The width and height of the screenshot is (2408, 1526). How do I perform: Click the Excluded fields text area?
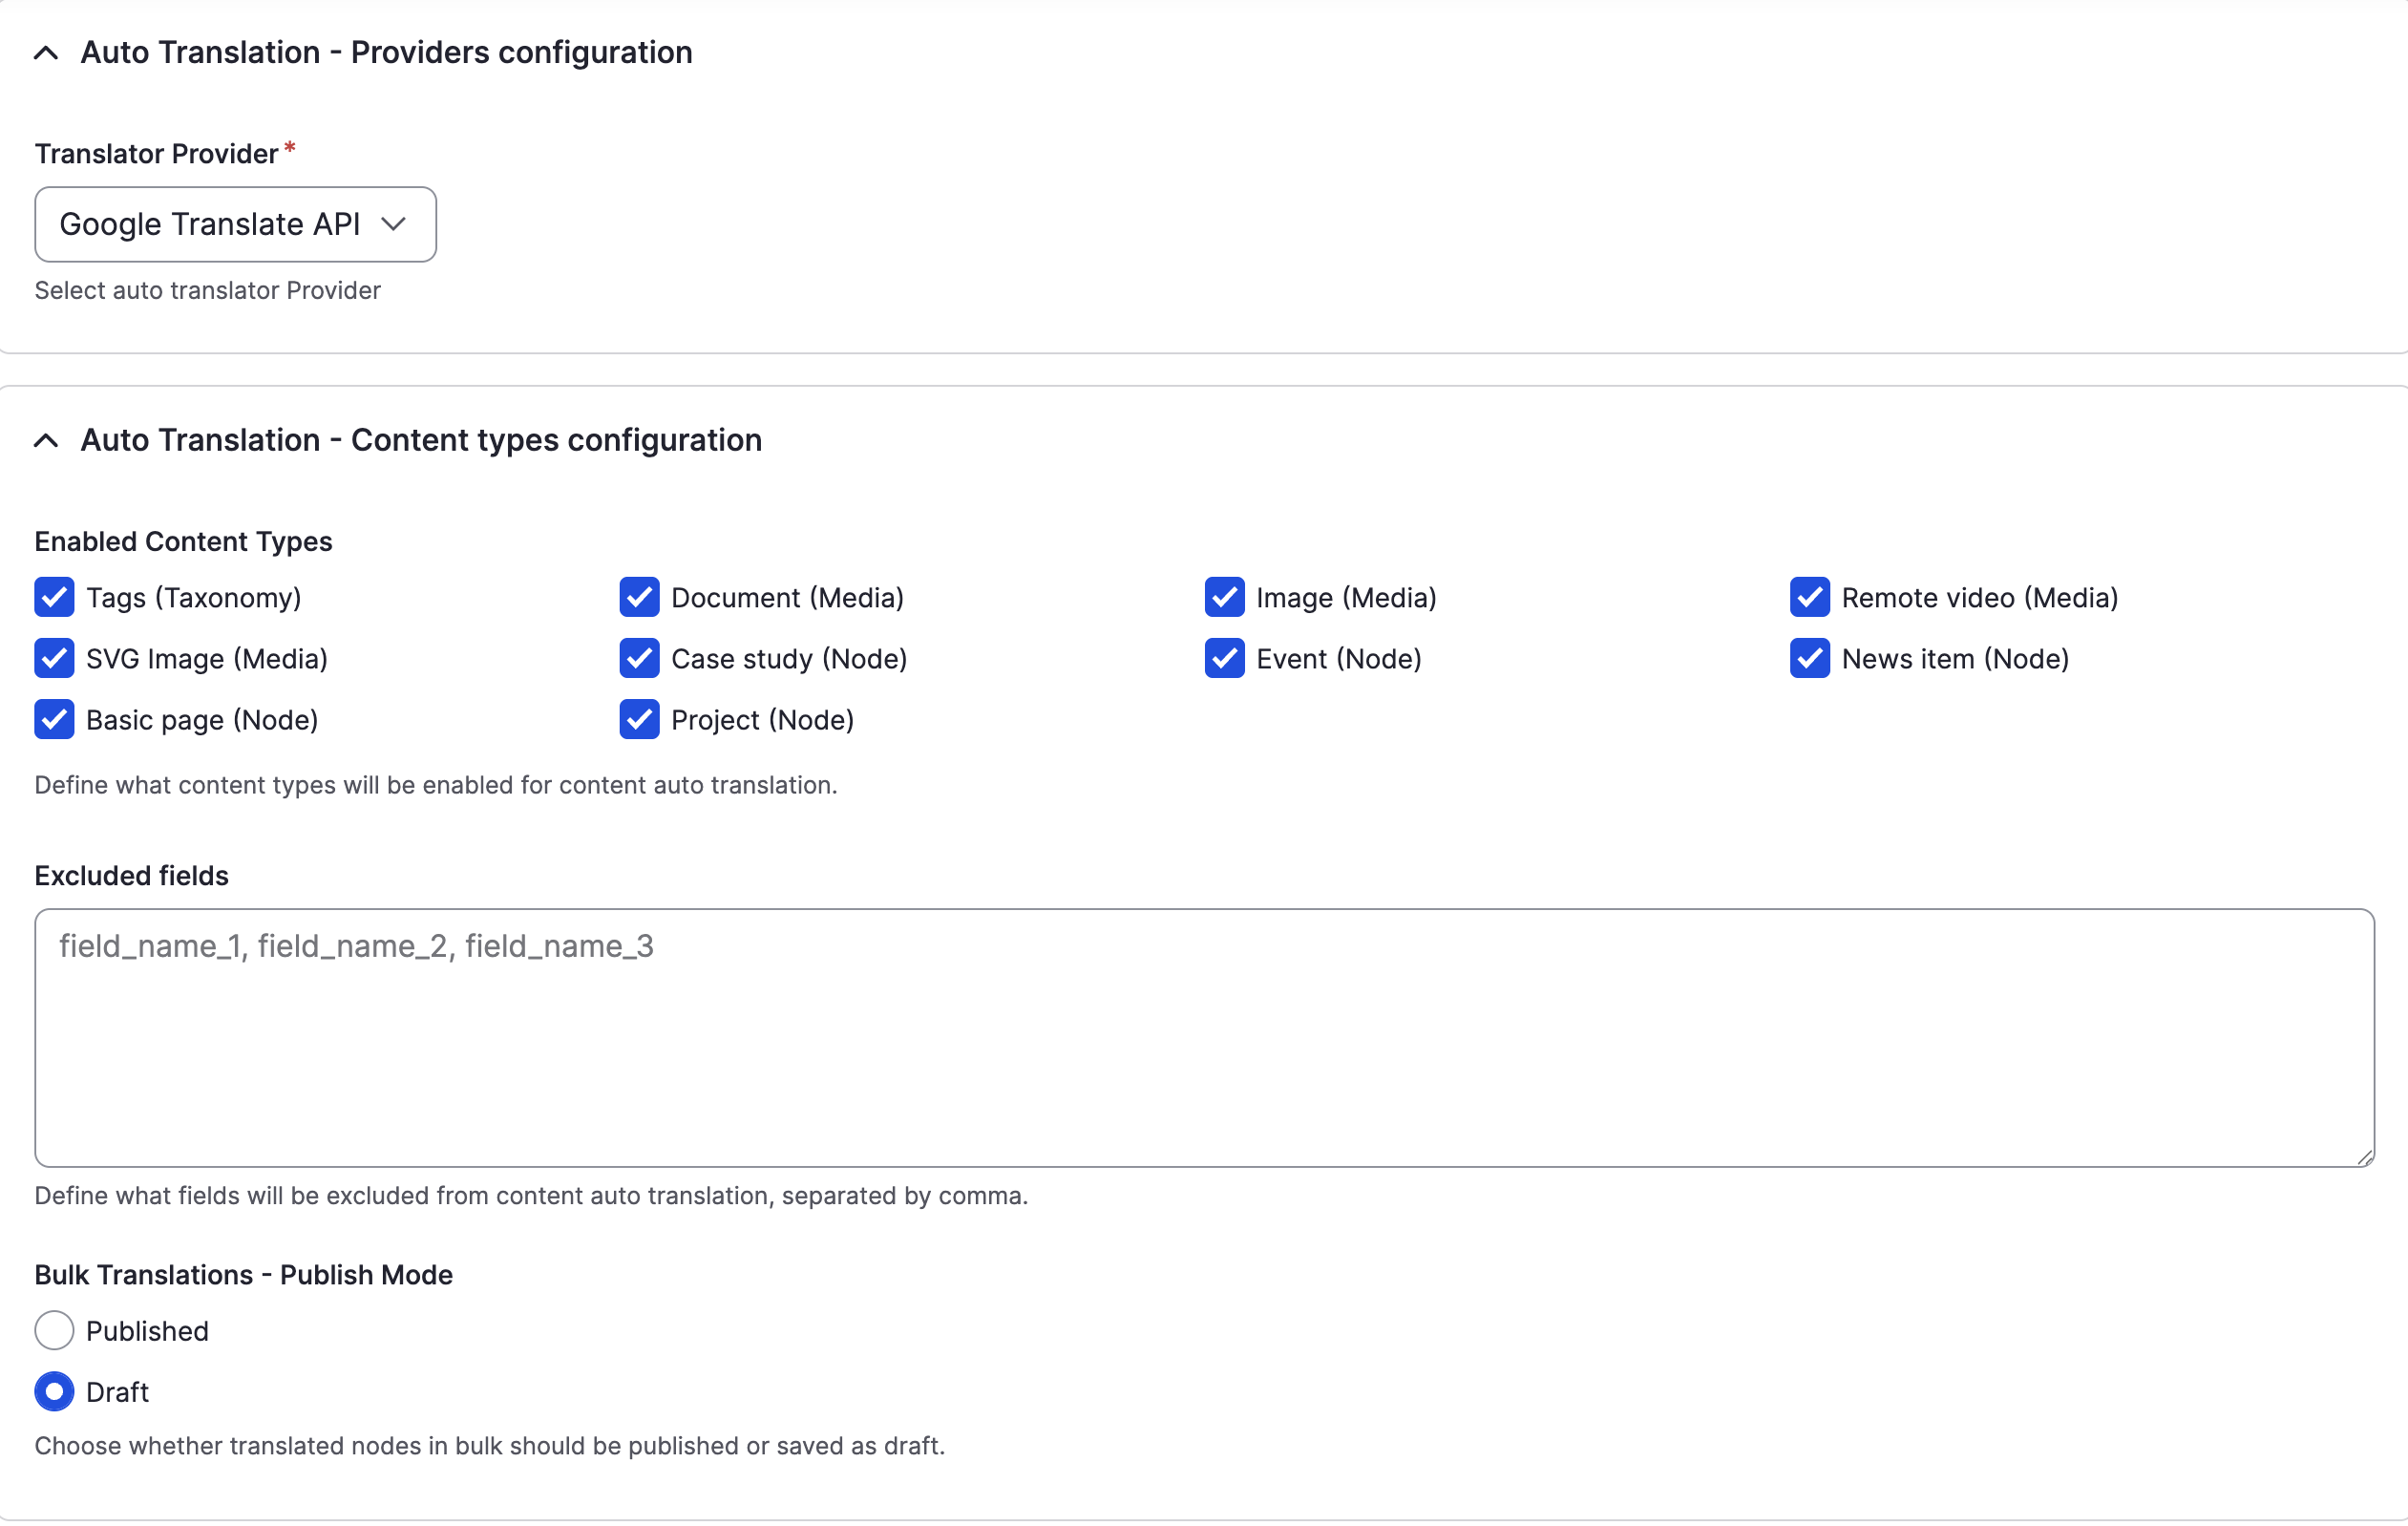(x=1204, y=1038)
